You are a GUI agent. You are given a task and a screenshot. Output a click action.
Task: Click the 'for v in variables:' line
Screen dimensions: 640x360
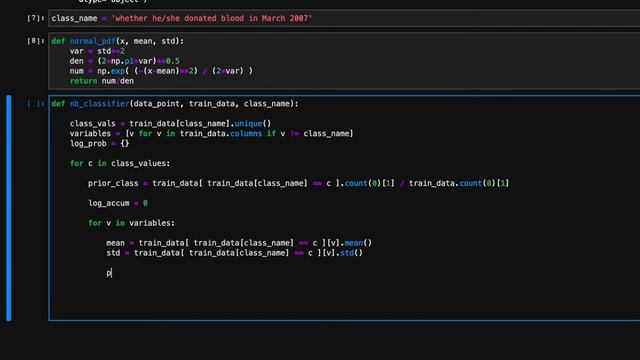click(x=131, y=223)
